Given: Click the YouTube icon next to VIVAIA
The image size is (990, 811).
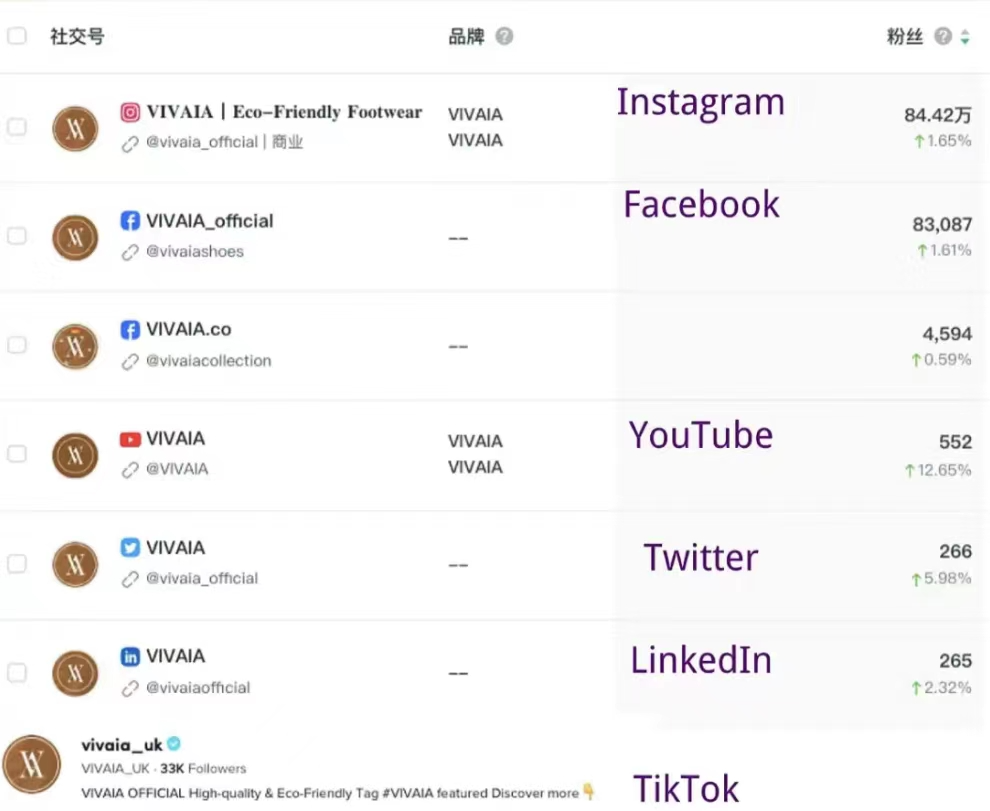Looking at the screenshot, I should coord(130,439).
